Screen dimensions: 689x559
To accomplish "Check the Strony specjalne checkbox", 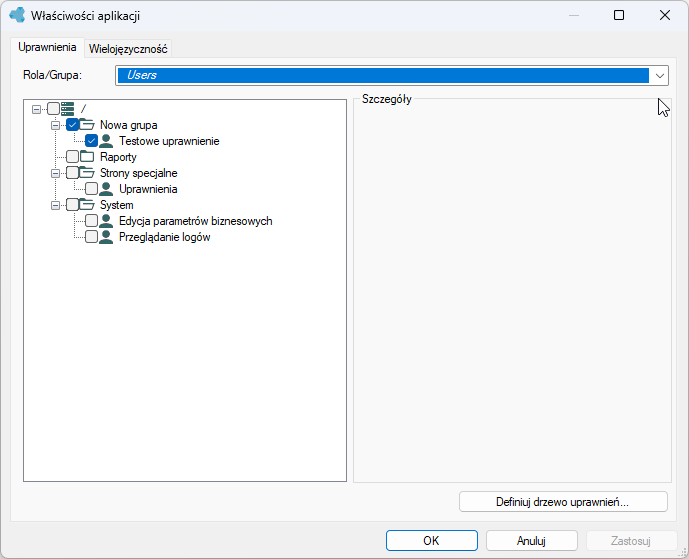I will pyautogui.click(x=73, y=173).
